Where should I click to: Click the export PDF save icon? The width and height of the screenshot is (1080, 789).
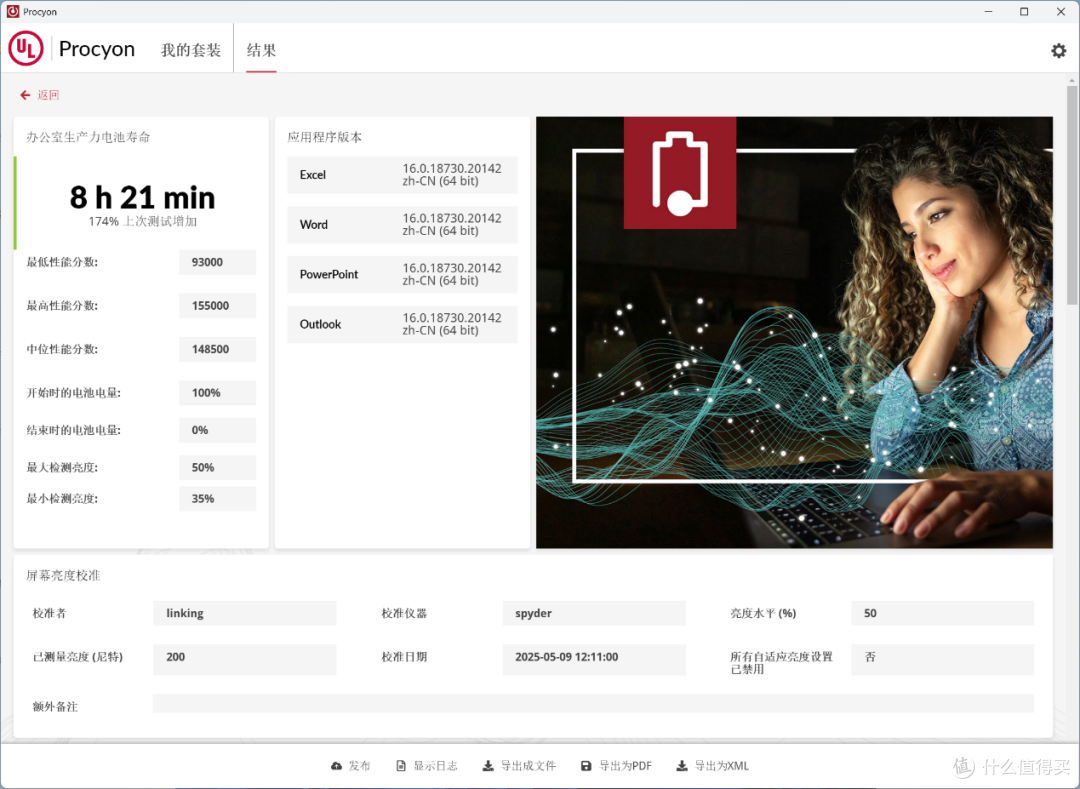point(586,766)
